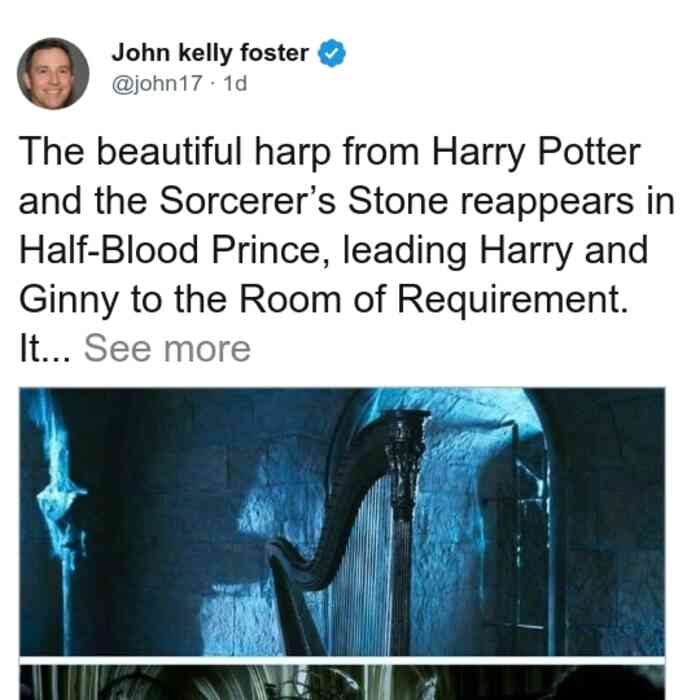Click the blue verified checkmark badge

point(331,53)
